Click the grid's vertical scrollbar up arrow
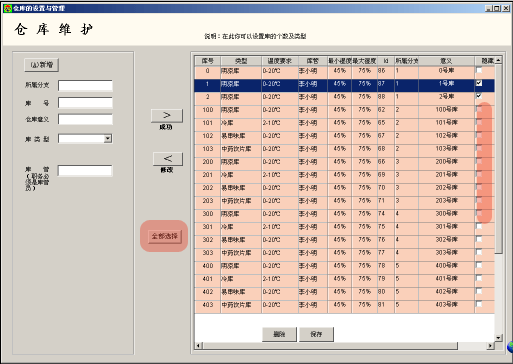 498,60
